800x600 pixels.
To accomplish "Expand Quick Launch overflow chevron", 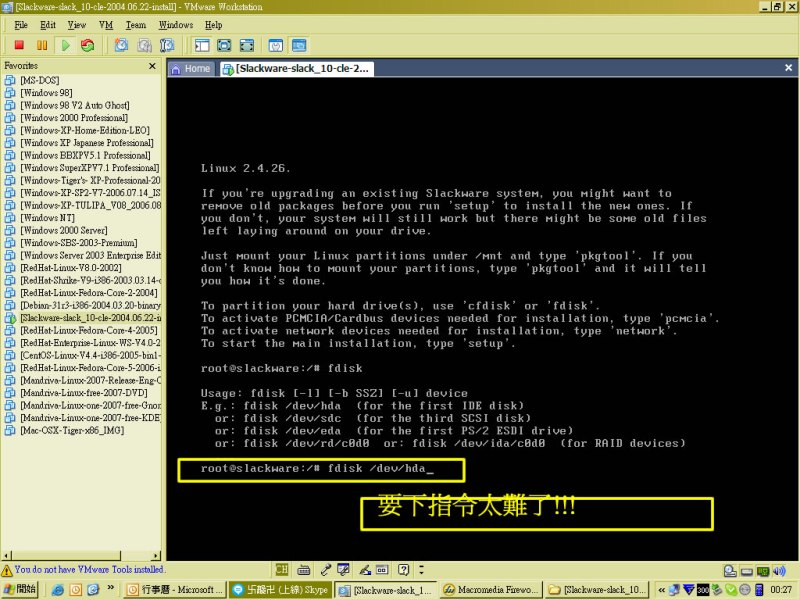I will pyautogui.click(x=111, y=588).
